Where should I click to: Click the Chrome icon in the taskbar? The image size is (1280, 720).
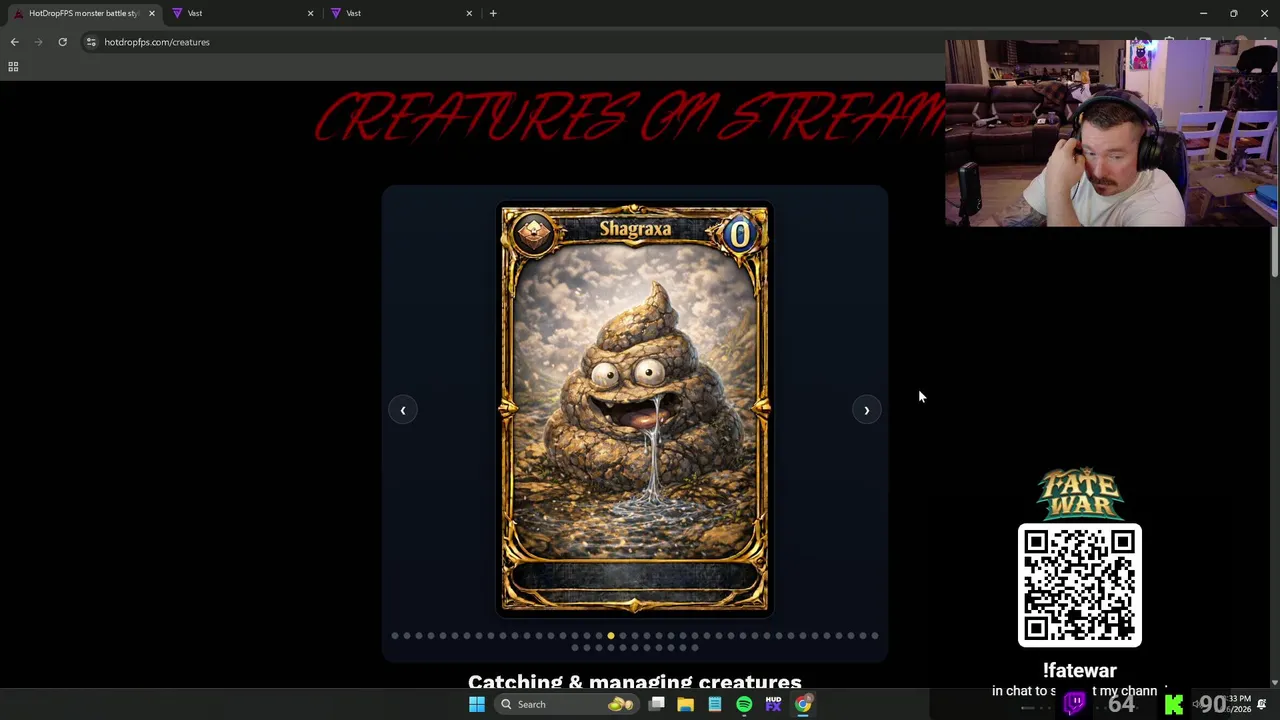click(x=803, y=704)
